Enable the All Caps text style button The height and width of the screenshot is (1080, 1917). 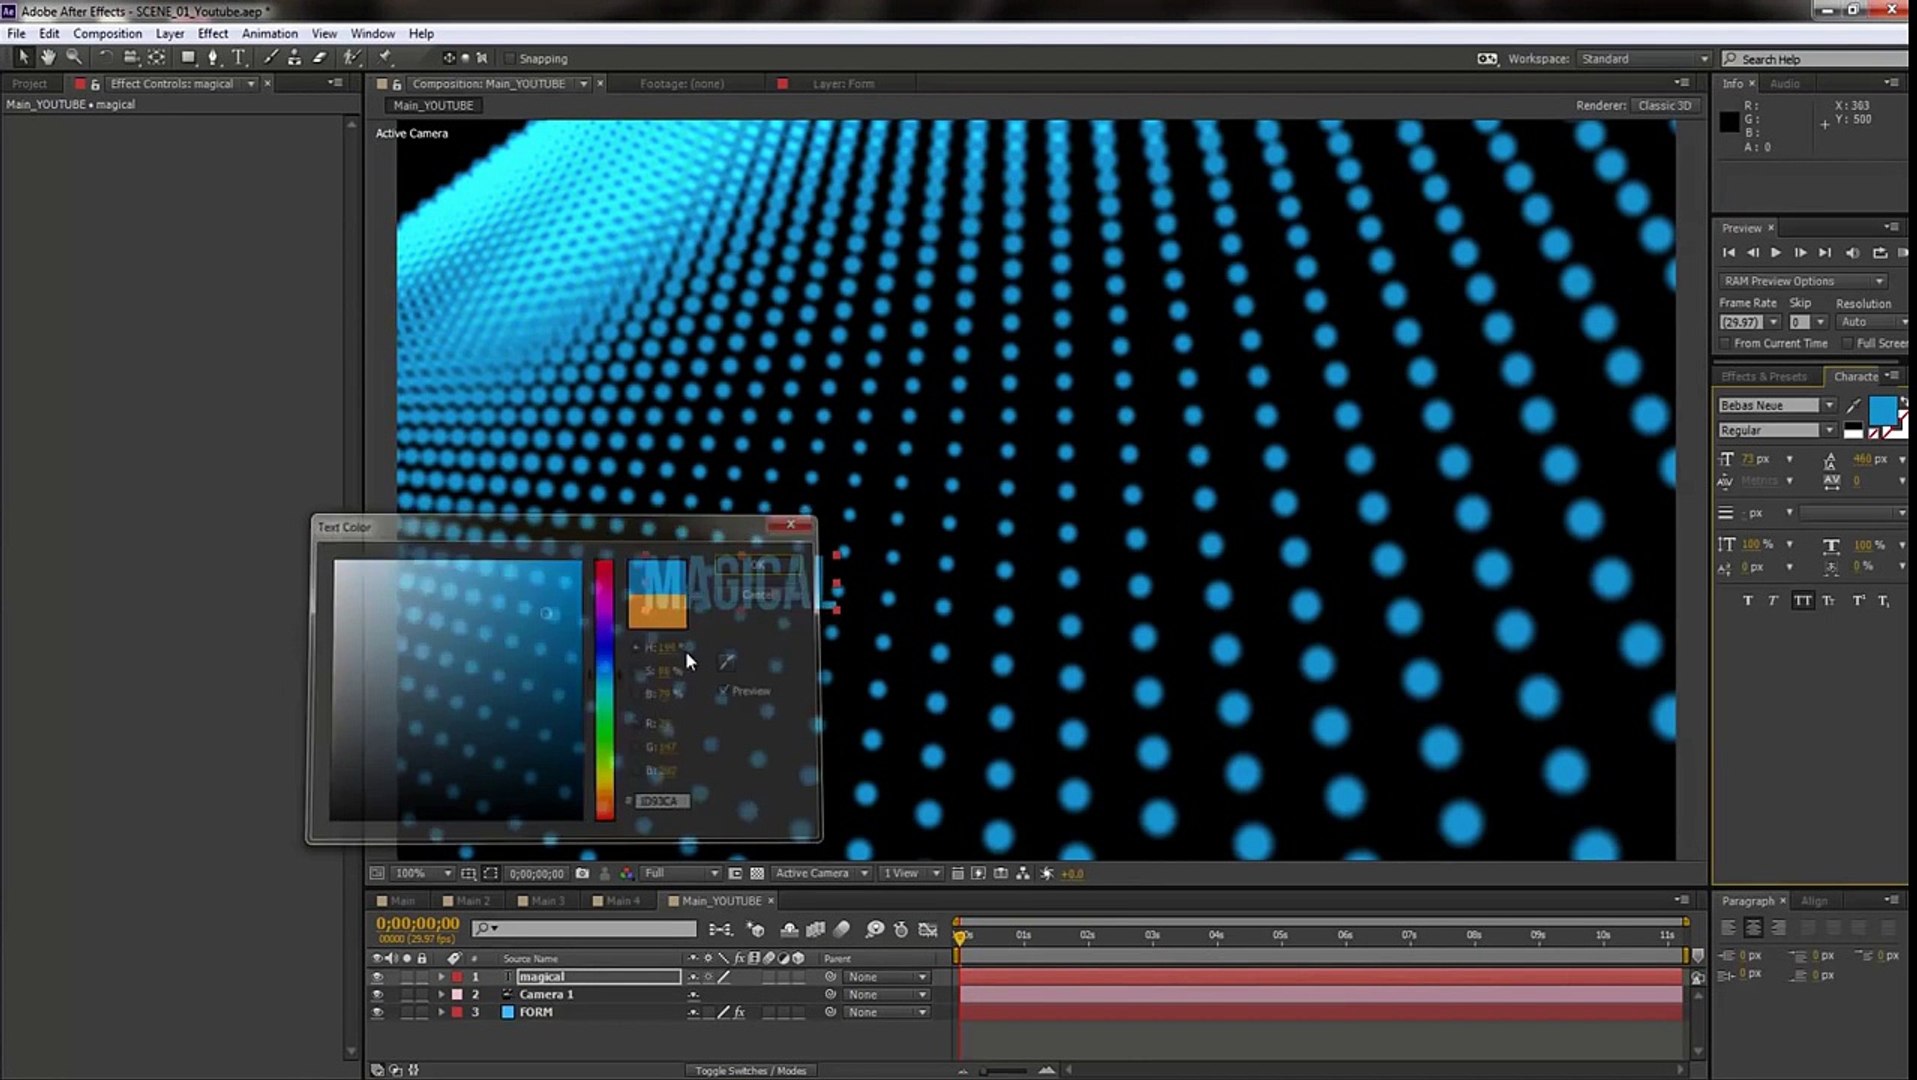coord(1802,601)
